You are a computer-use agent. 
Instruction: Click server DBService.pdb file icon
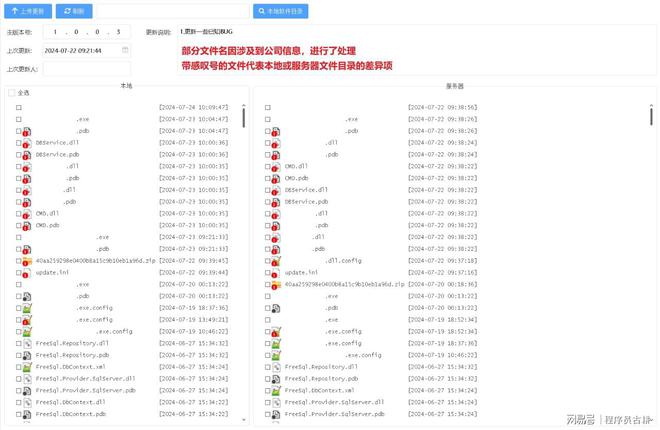pyautogui.click(x=276, y=202)
